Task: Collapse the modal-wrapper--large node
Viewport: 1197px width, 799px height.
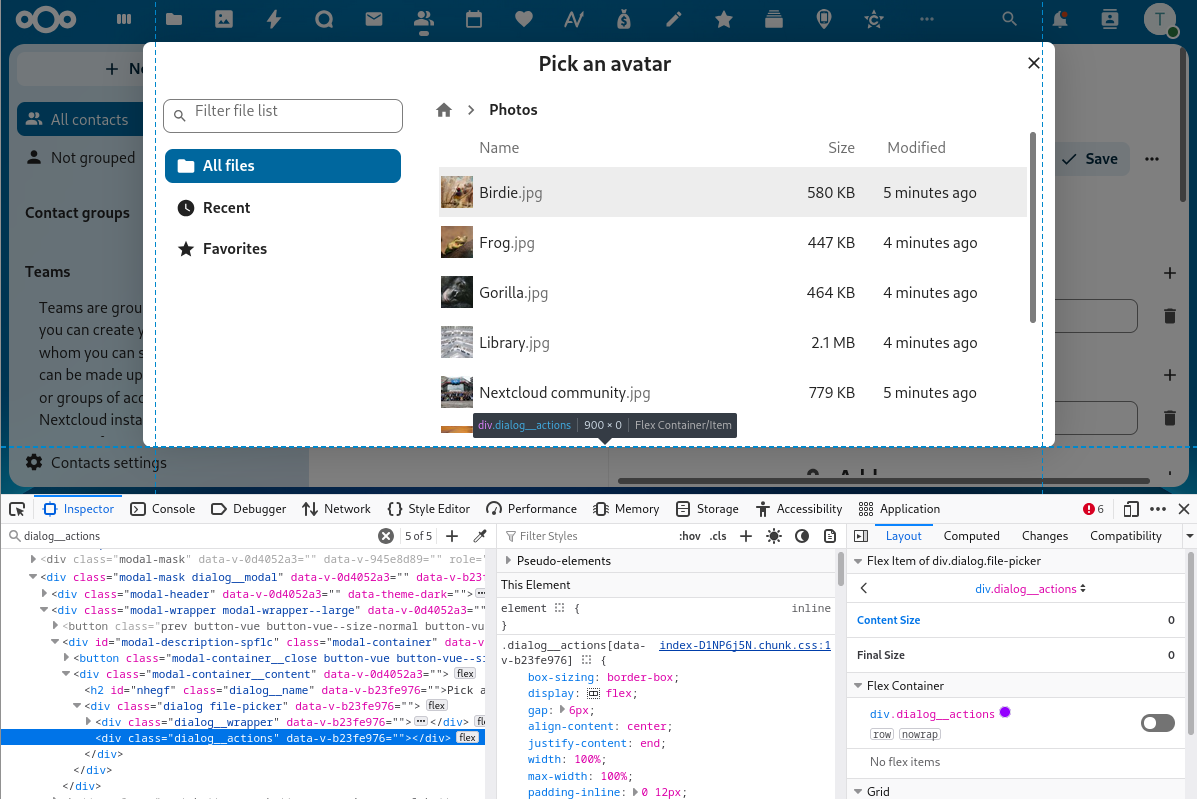Action: coord(44,610)
